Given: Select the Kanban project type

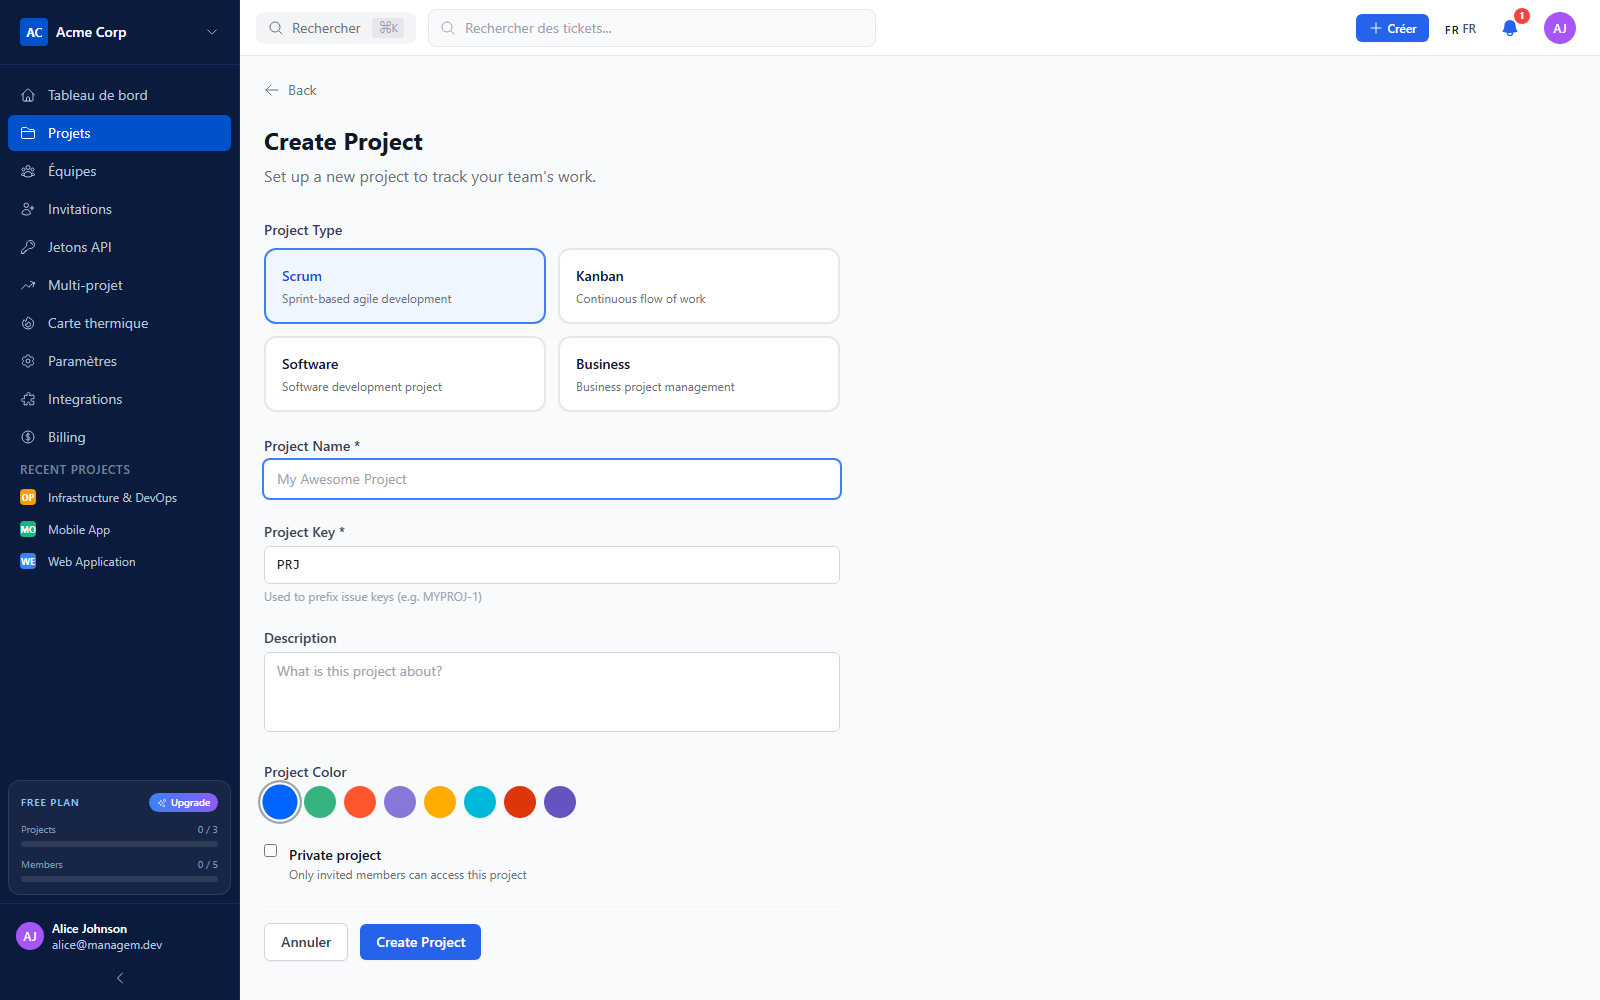Looking at the screenshot, I should 699,286.
